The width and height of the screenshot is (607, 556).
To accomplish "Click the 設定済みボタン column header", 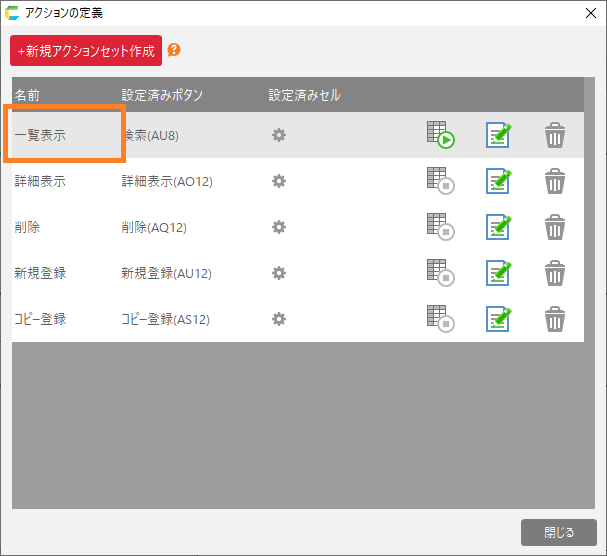I will point(163,95).
